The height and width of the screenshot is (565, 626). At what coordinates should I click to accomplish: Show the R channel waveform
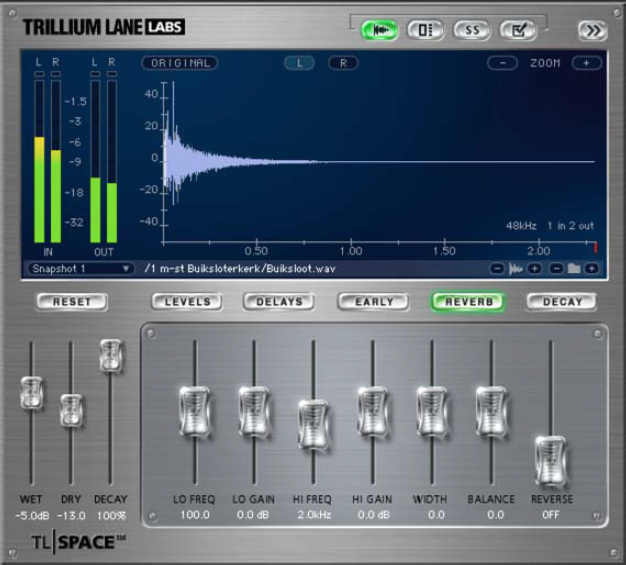pyautogui.click(x=343, y=63)
